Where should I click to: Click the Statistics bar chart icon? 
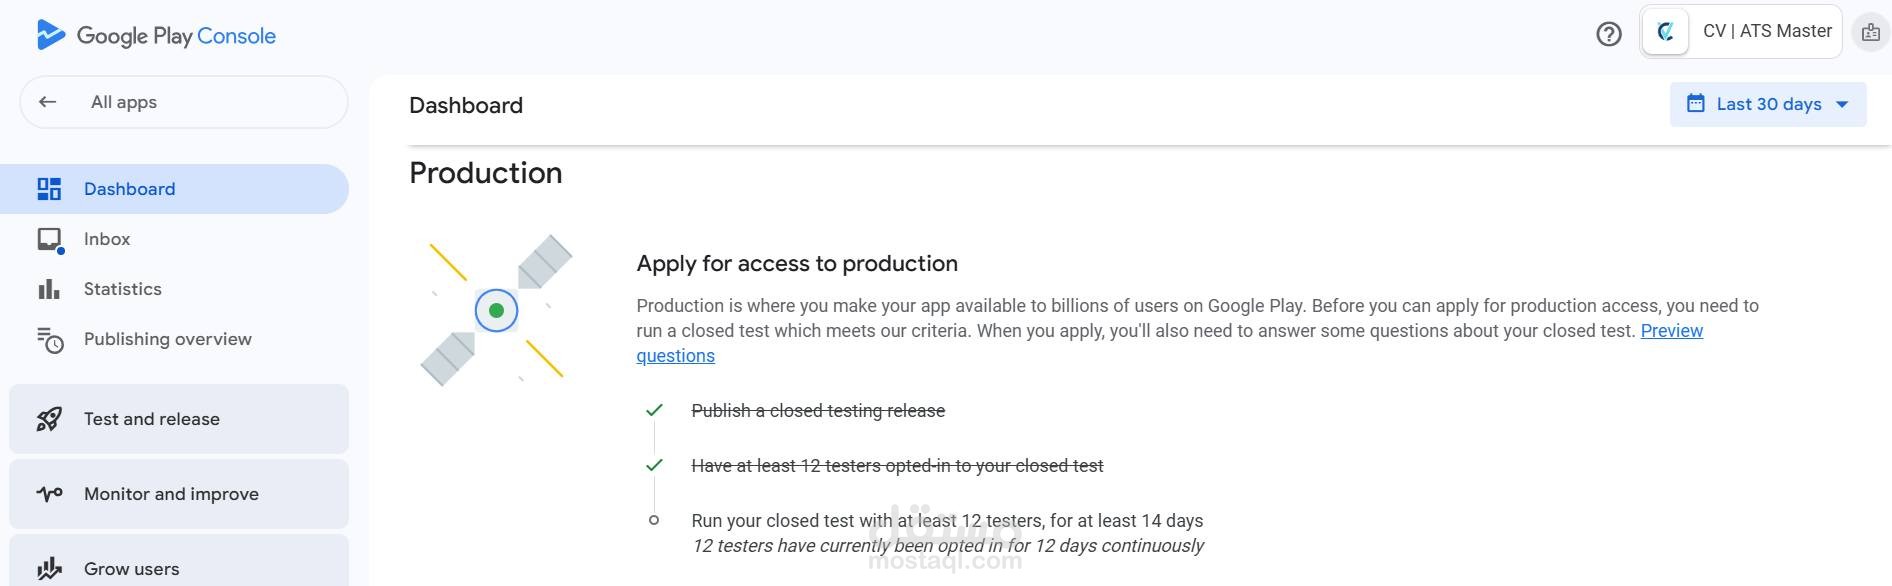point(49,289)
